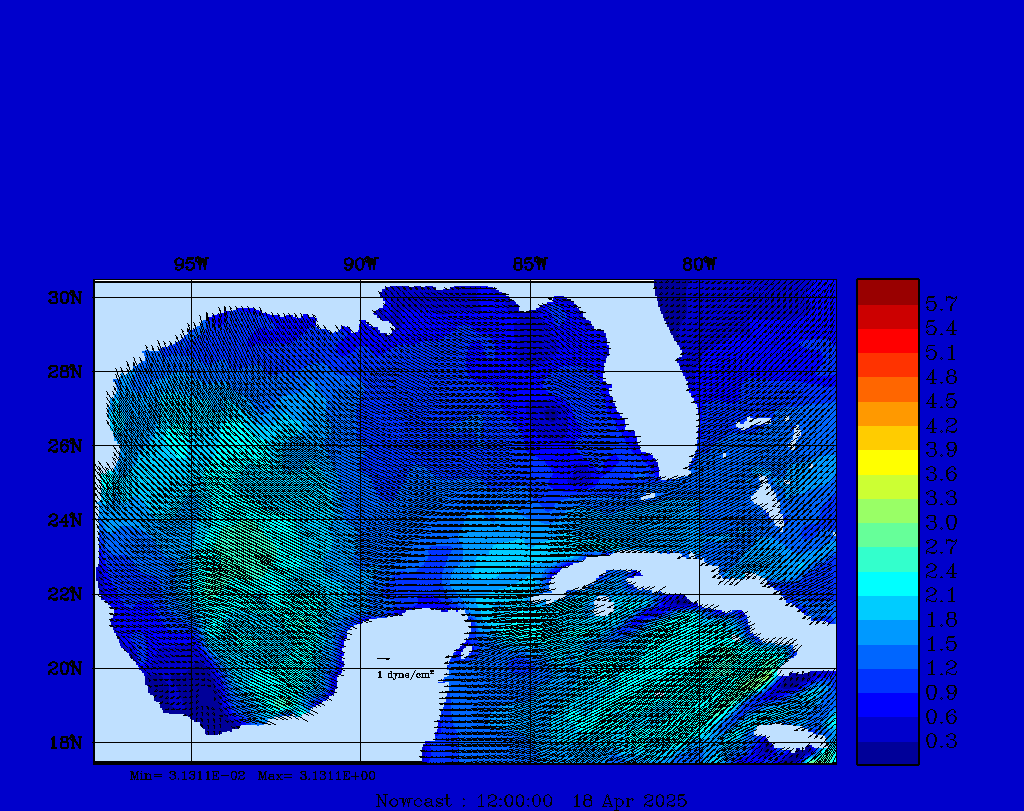Viewport: 1024px width, 811px height.
Task: Click the 5.1 color scale value
Action: pyautogui.click(x=941, y=353)
